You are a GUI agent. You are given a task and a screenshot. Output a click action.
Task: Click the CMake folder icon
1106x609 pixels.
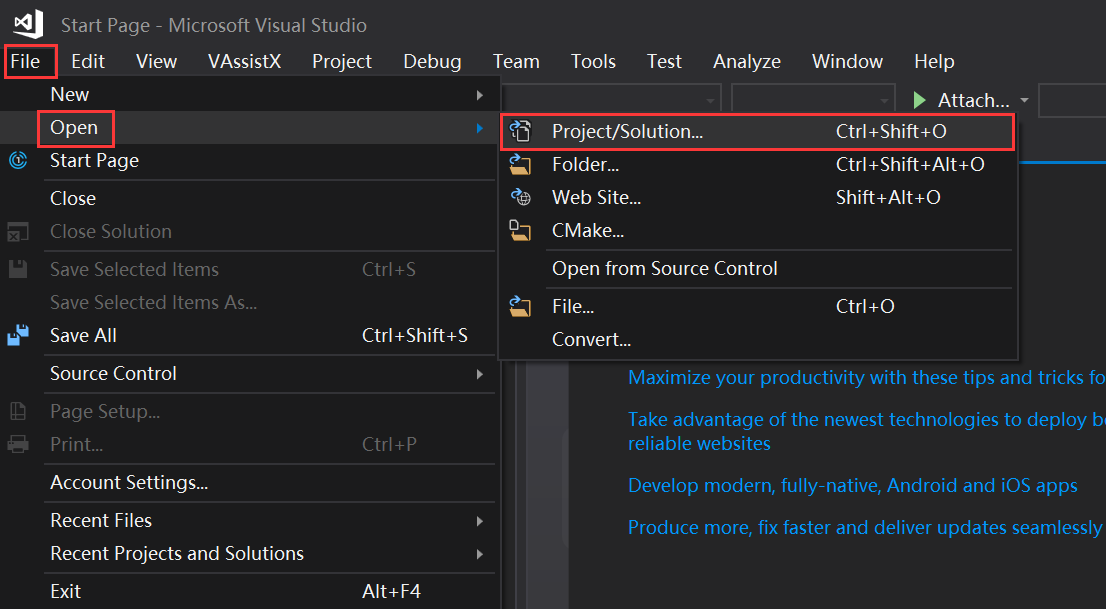pyautogui.click(x=521, y=230)
